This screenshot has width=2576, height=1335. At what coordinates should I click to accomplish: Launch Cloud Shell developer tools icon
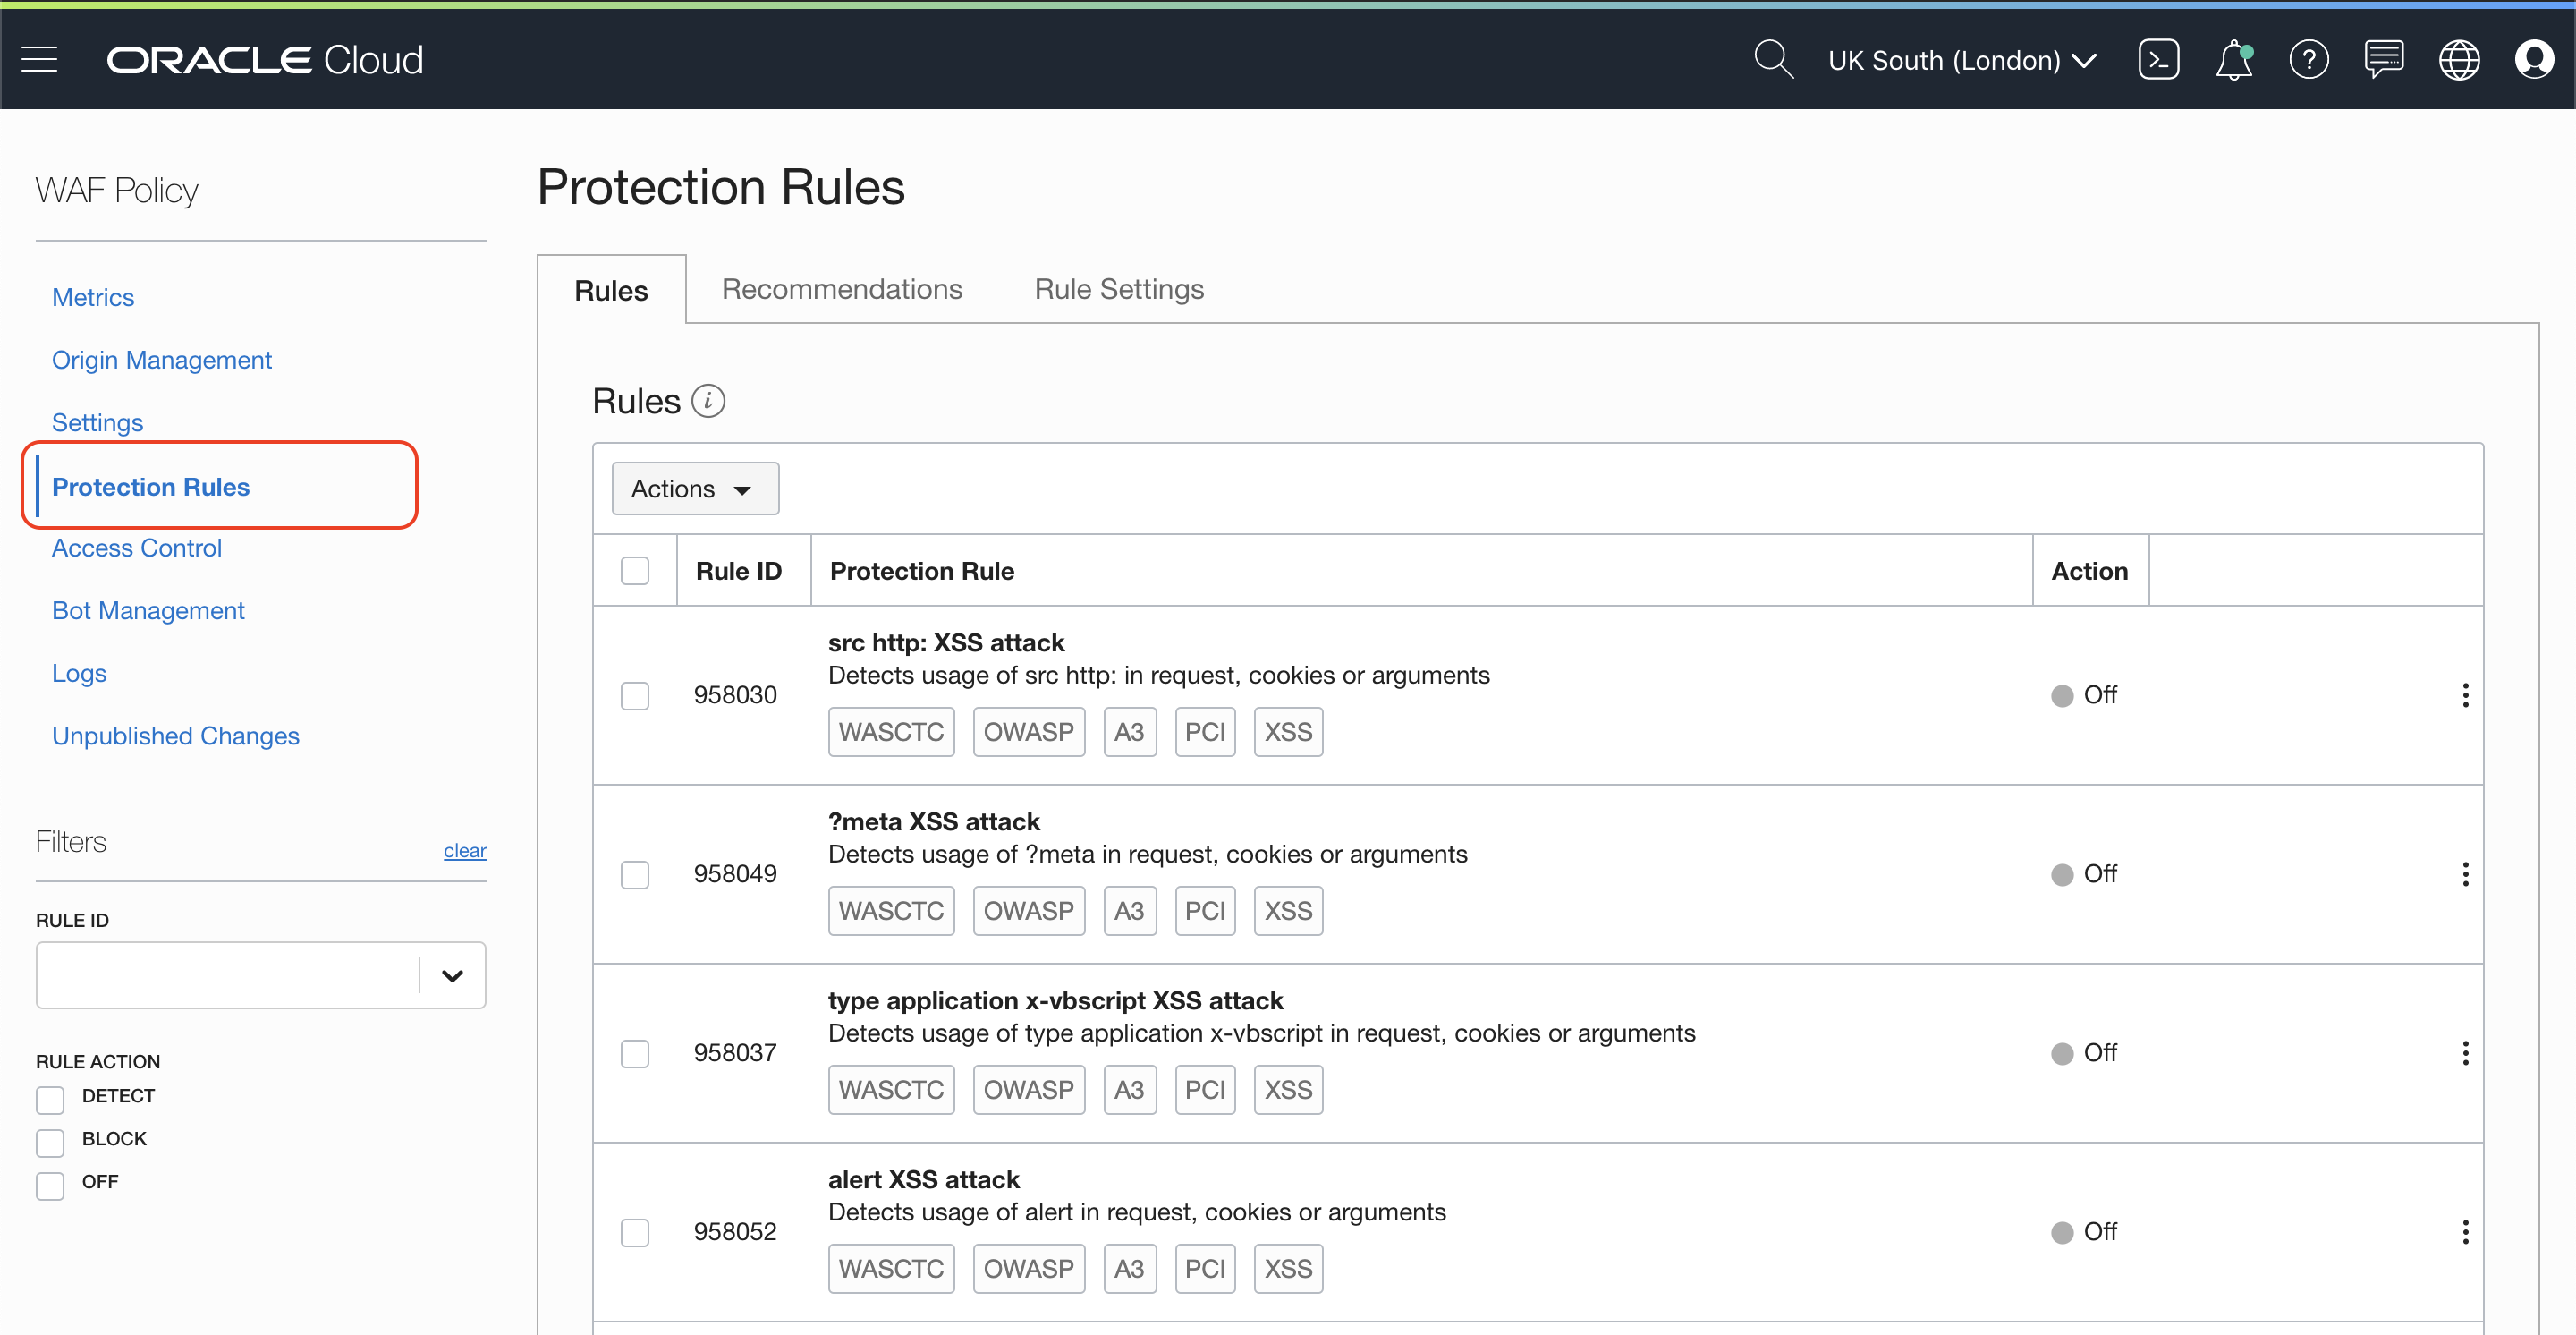[2158, 60]
